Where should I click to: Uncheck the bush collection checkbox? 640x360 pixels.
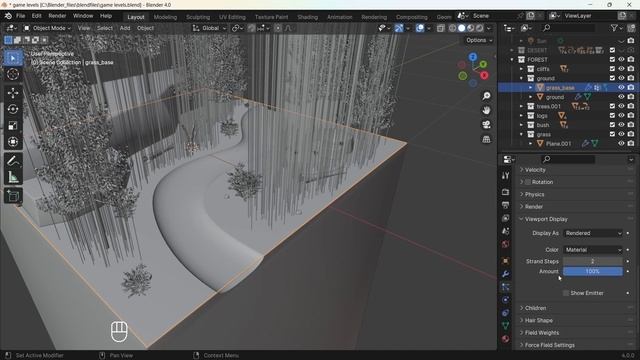coord(612,125)
